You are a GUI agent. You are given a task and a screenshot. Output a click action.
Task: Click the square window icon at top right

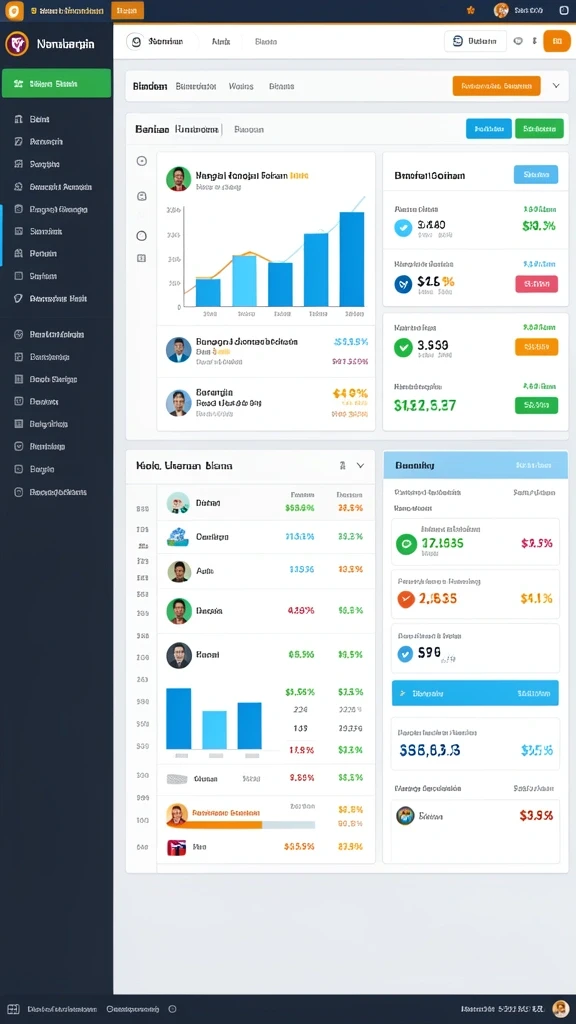pos(564,10)
